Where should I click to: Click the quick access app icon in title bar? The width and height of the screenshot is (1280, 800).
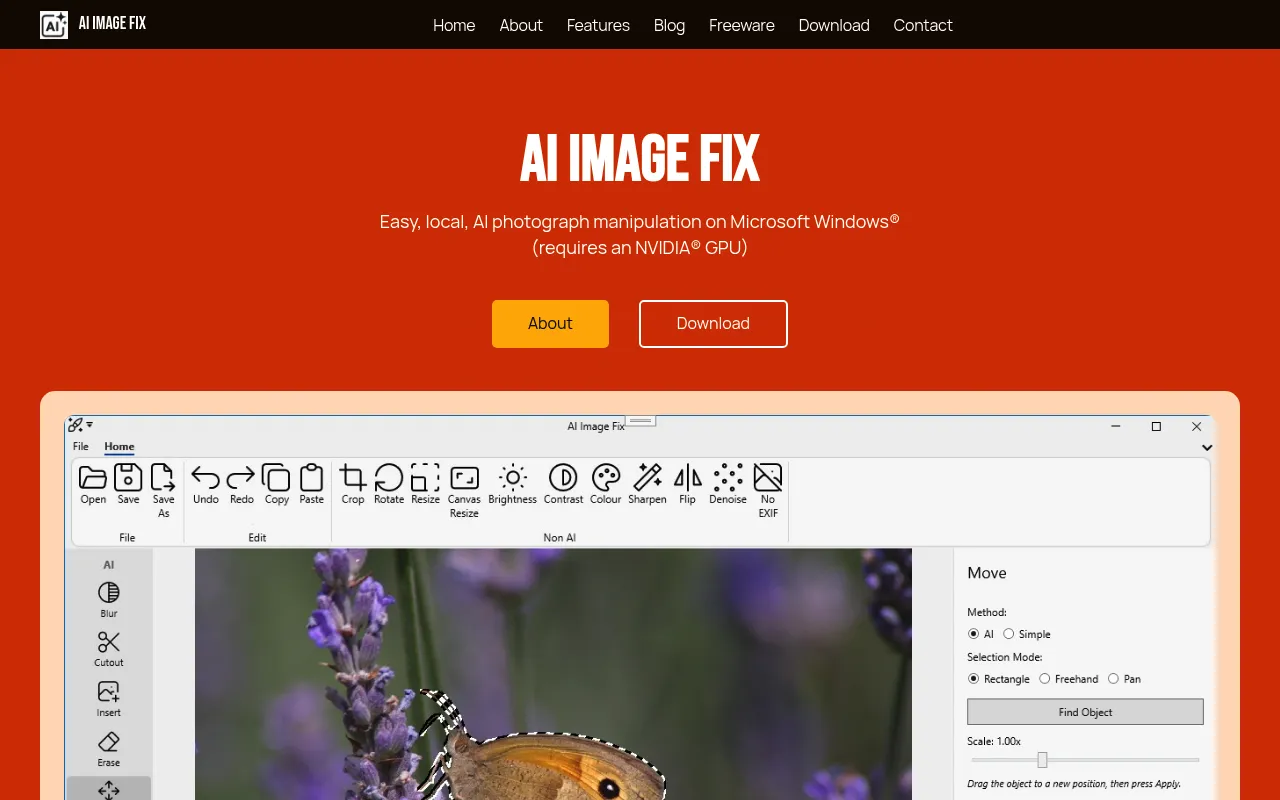[x=75, y=425]
